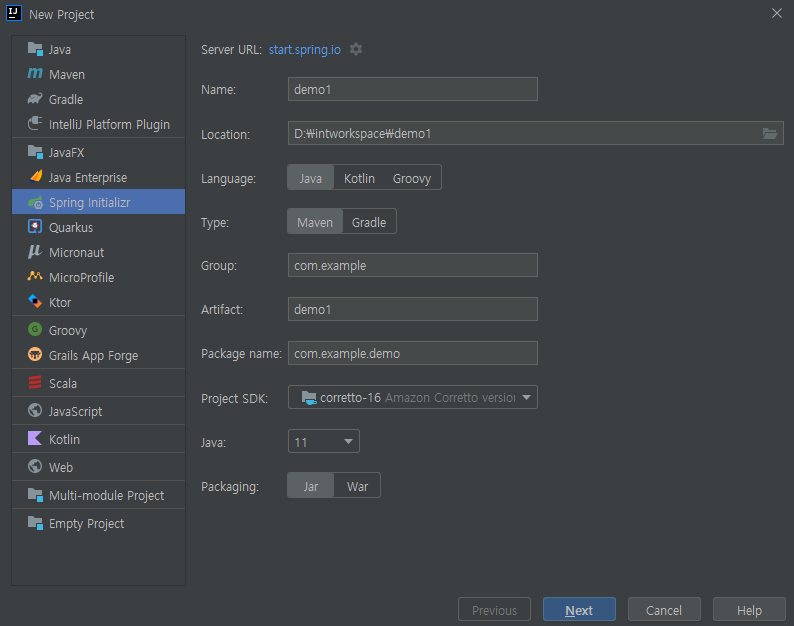Click the IntelliJ IDEA logo in title bar
Viewport: 794px width, 626px height.
coord(14,13)
